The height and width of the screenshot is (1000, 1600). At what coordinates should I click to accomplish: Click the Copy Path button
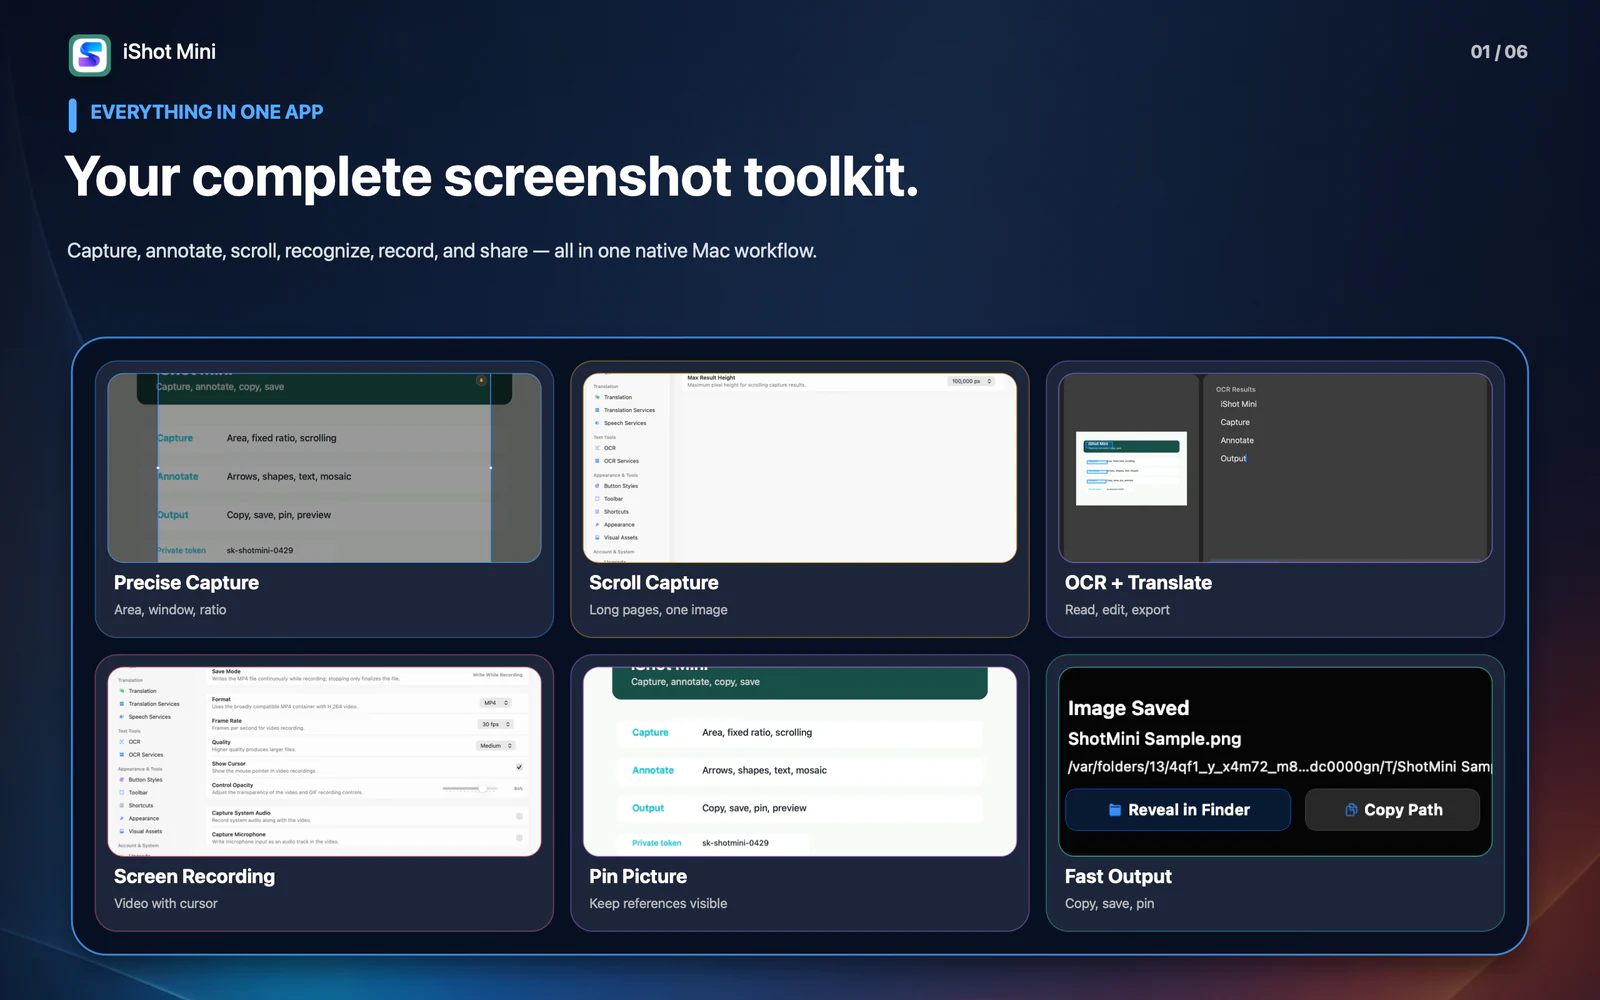pyautogui.click(x=1393, y=810)
